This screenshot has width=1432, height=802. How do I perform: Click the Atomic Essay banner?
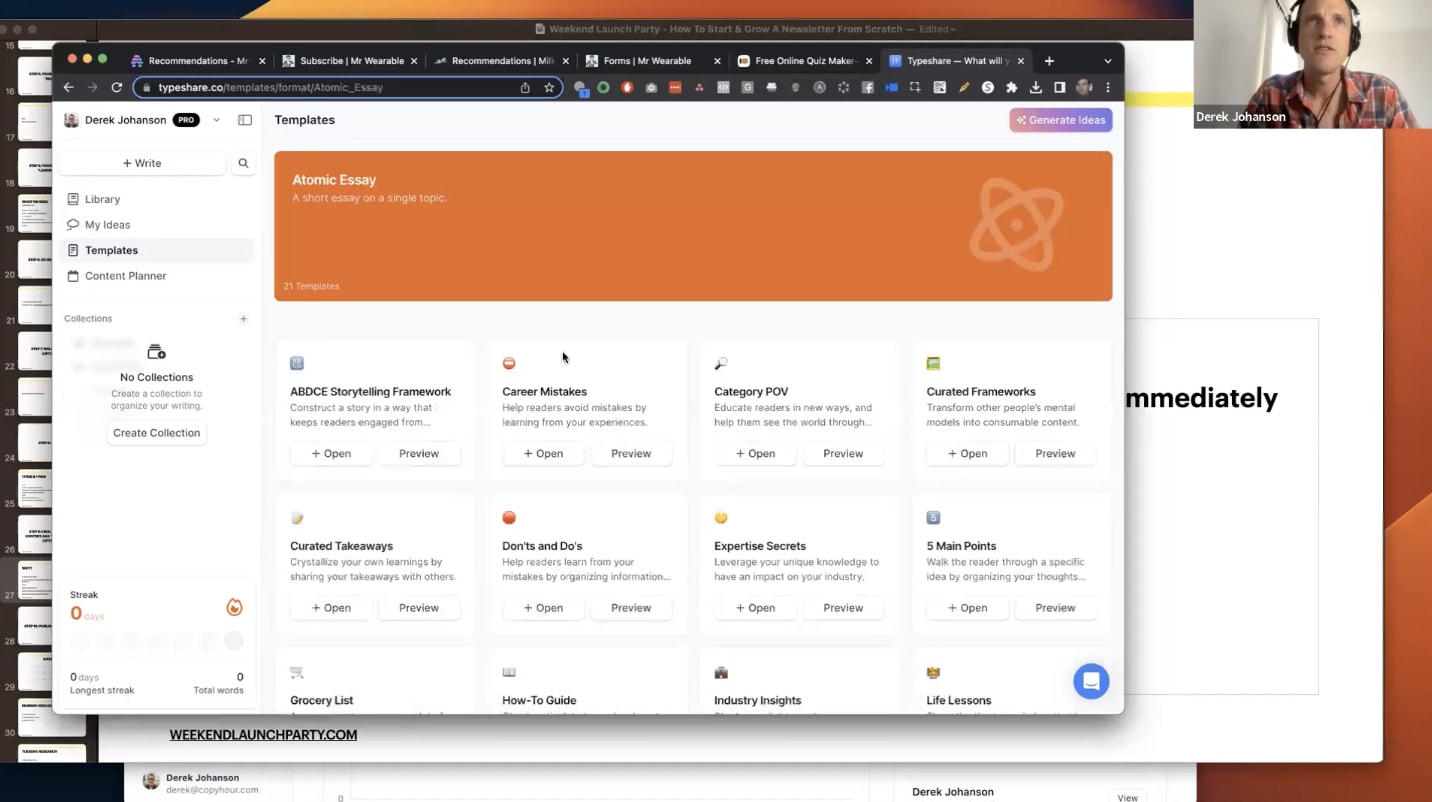693,226
